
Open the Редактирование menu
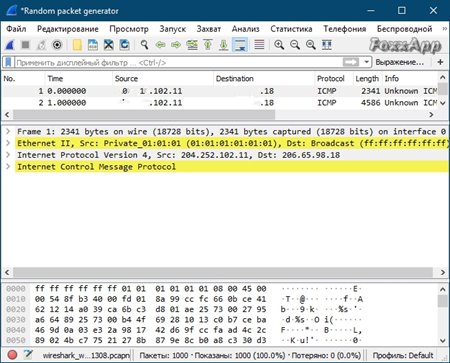coord(68,29)
